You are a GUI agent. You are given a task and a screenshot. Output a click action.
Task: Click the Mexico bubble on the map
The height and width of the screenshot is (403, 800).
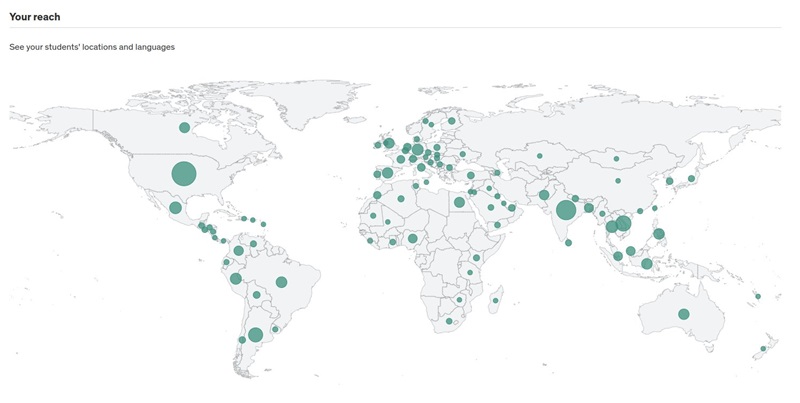(x=175, y=208)
